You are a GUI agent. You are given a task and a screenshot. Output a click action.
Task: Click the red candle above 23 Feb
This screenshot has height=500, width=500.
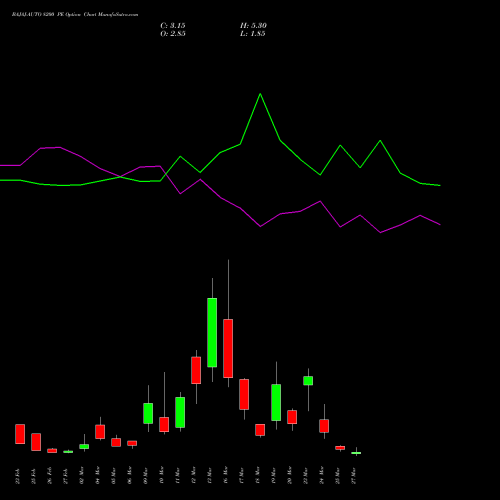20,434
